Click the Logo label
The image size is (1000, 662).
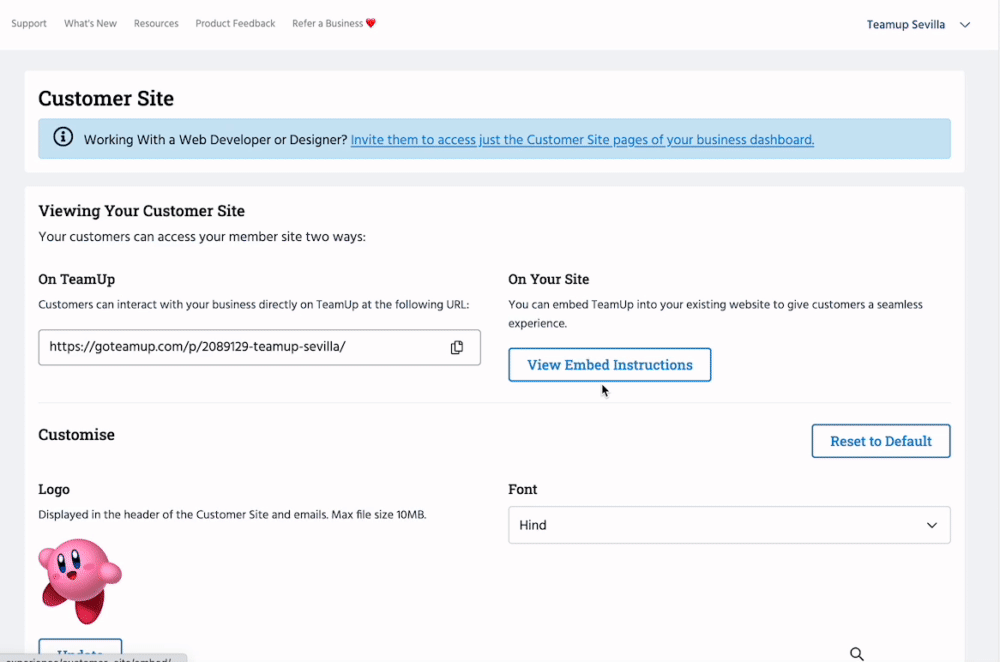(54, 489)
